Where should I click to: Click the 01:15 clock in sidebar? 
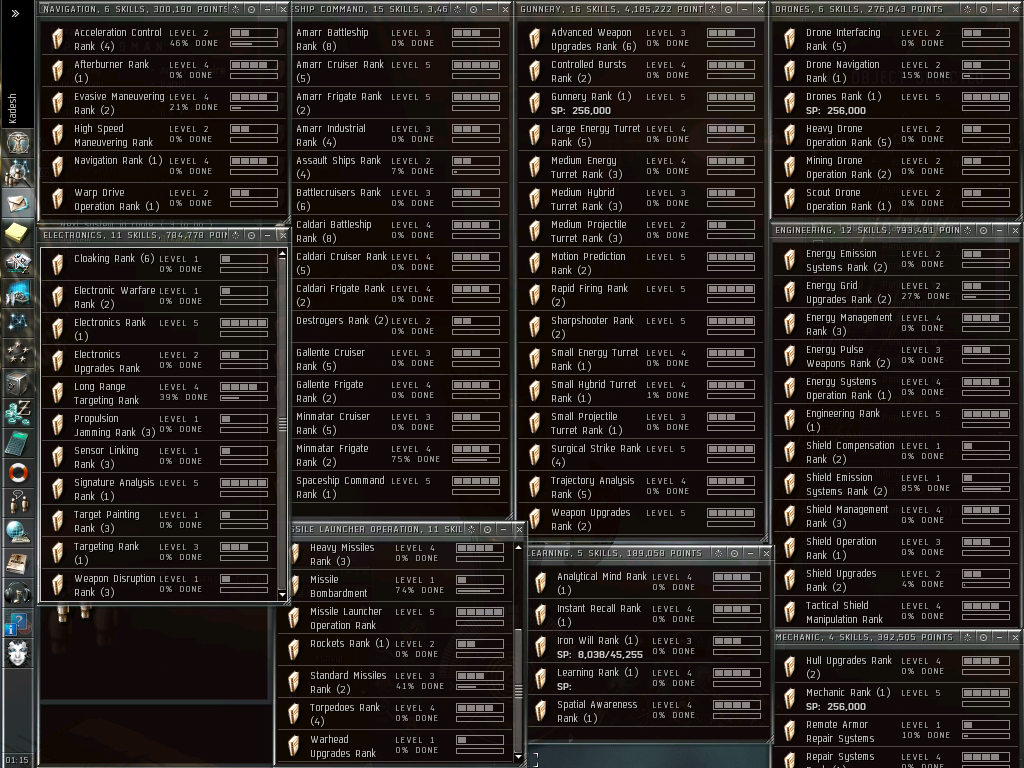point(17,760)
